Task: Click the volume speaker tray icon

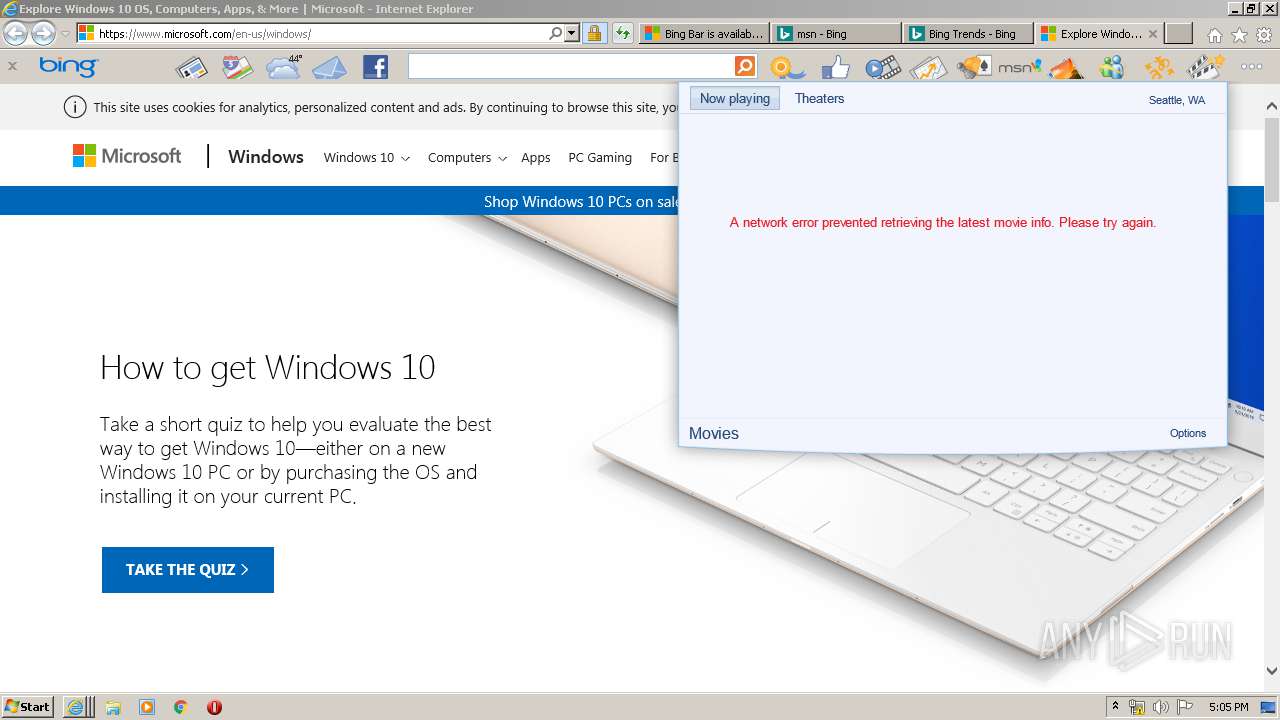Action: click(1160, 707)
